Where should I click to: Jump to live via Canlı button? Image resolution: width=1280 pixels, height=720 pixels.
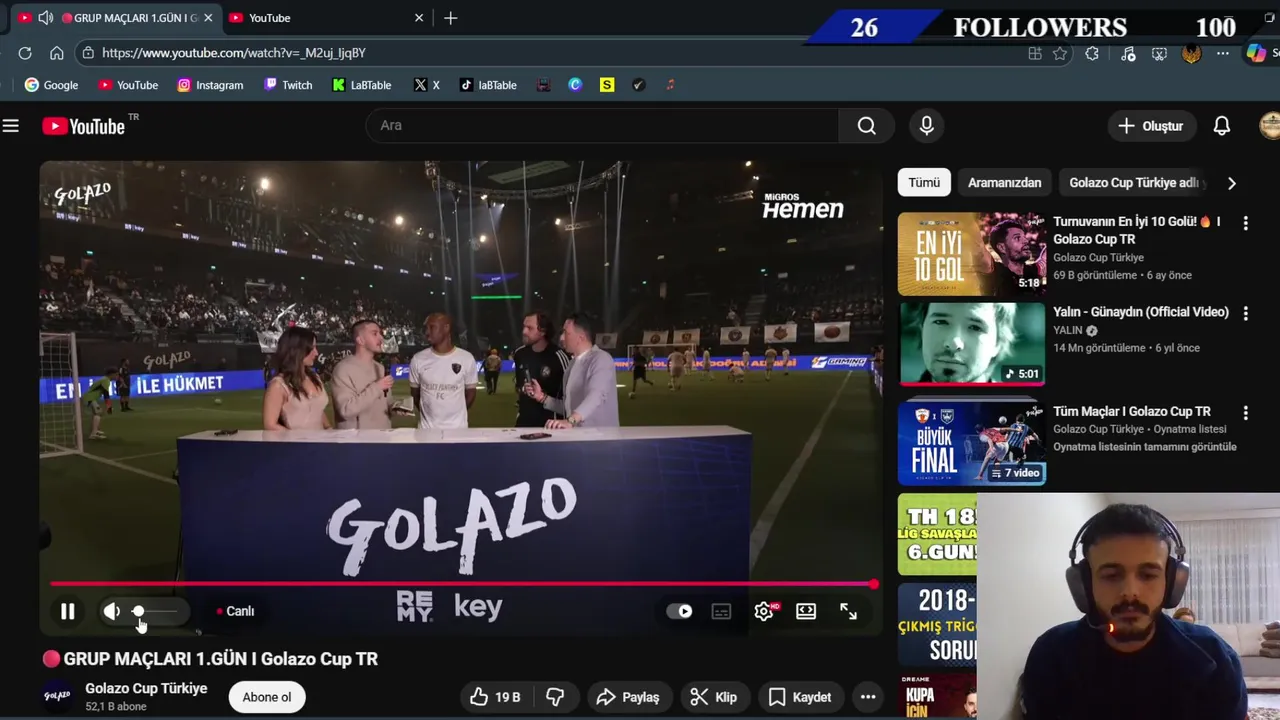click(236, 611)
